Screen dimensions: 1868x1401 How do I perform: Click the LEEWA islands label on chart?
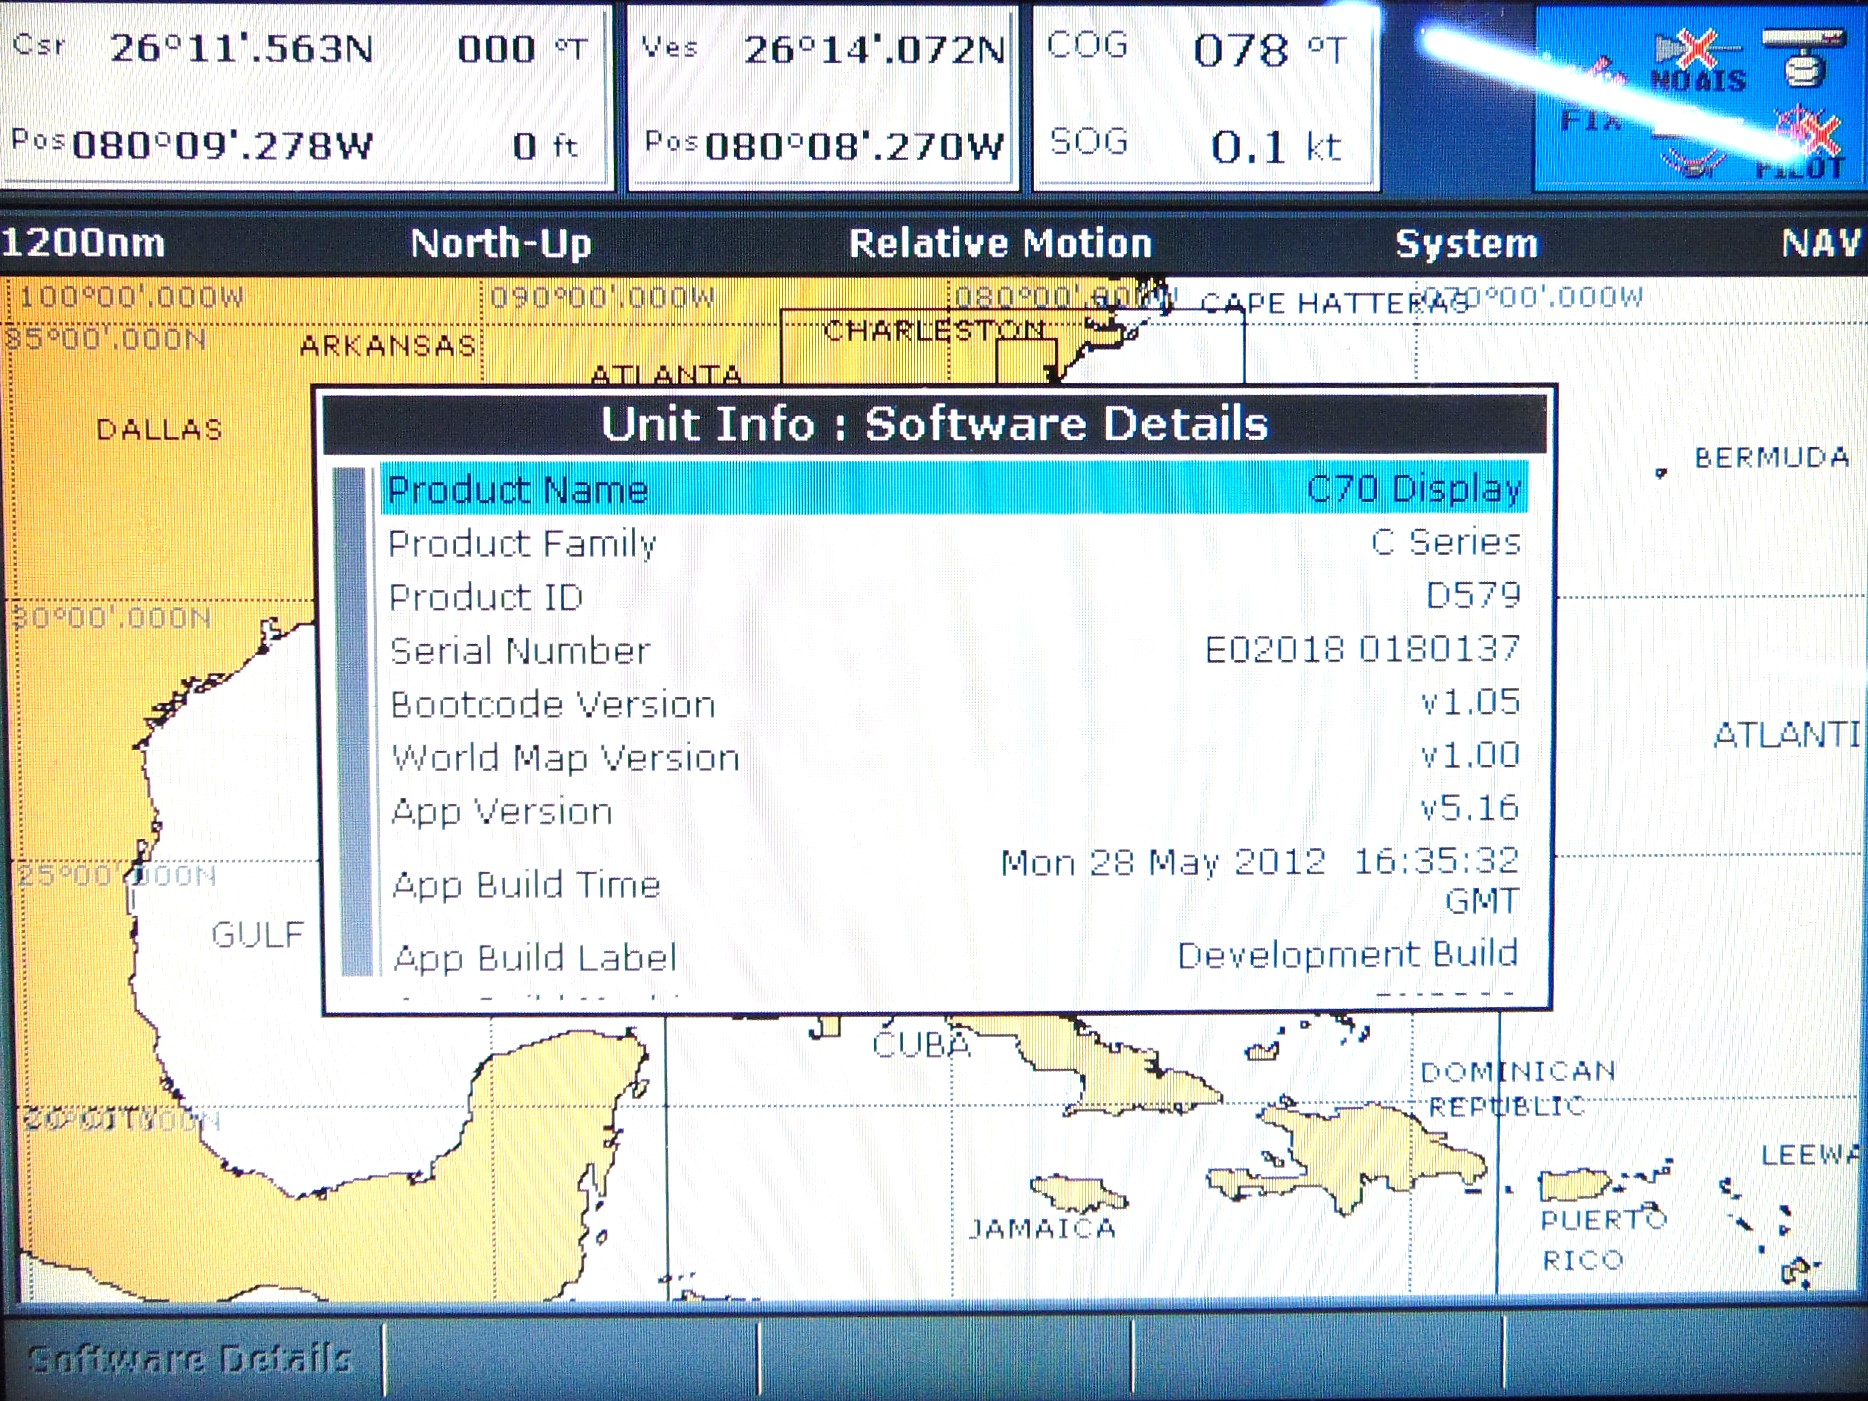coord(1811,1156)
